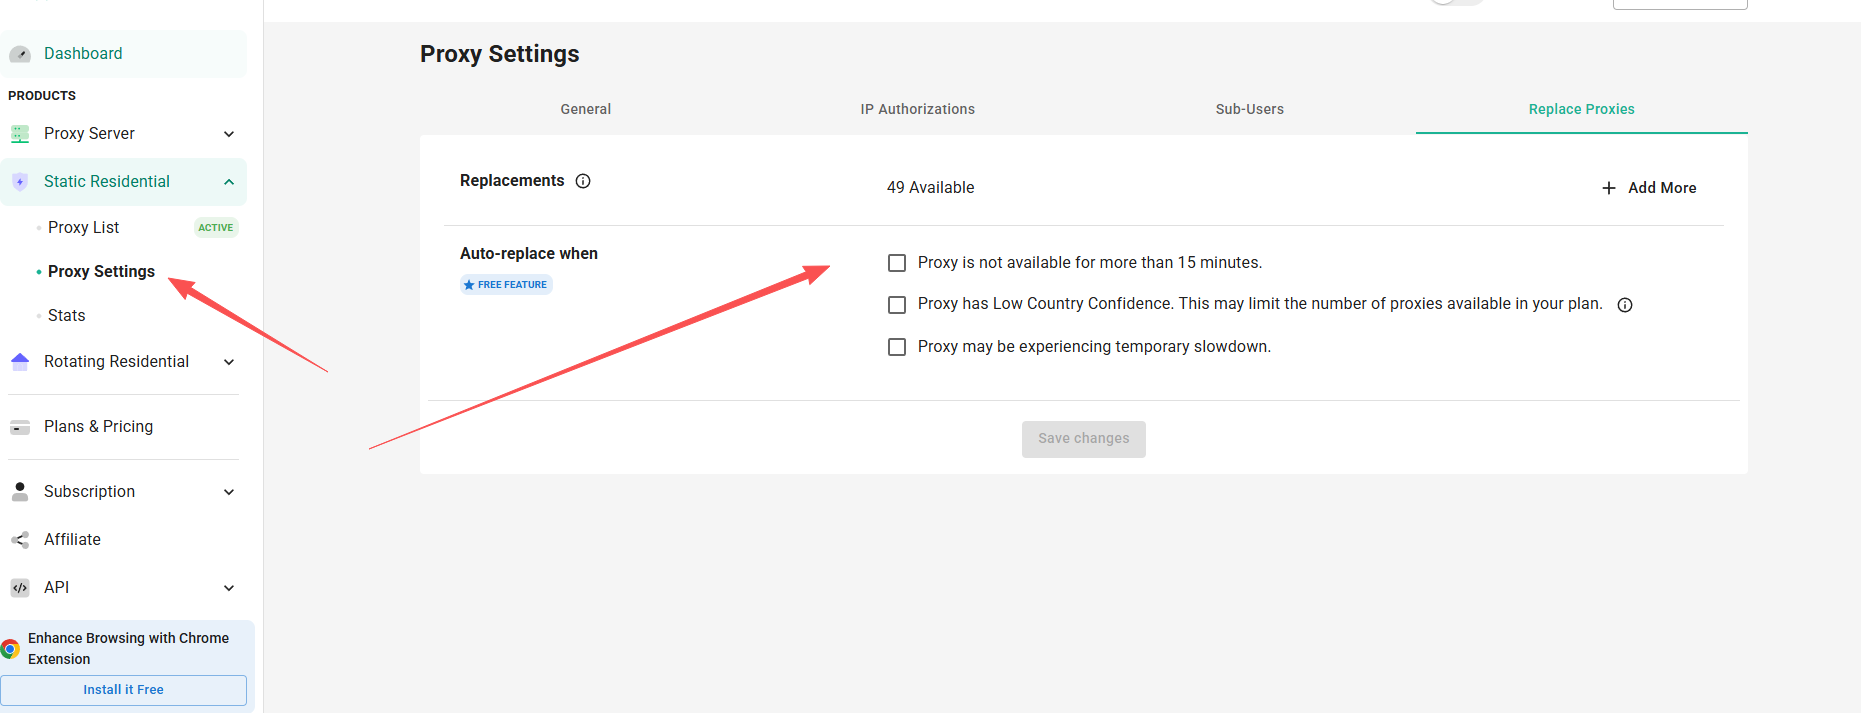
Task: Click the Plans & Pricing card icon
Action: tap(20, 427)
